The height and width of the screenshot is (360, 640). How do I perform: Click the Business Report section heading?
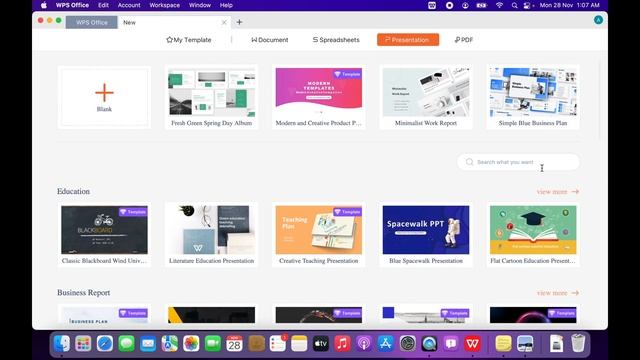[84, 293]
